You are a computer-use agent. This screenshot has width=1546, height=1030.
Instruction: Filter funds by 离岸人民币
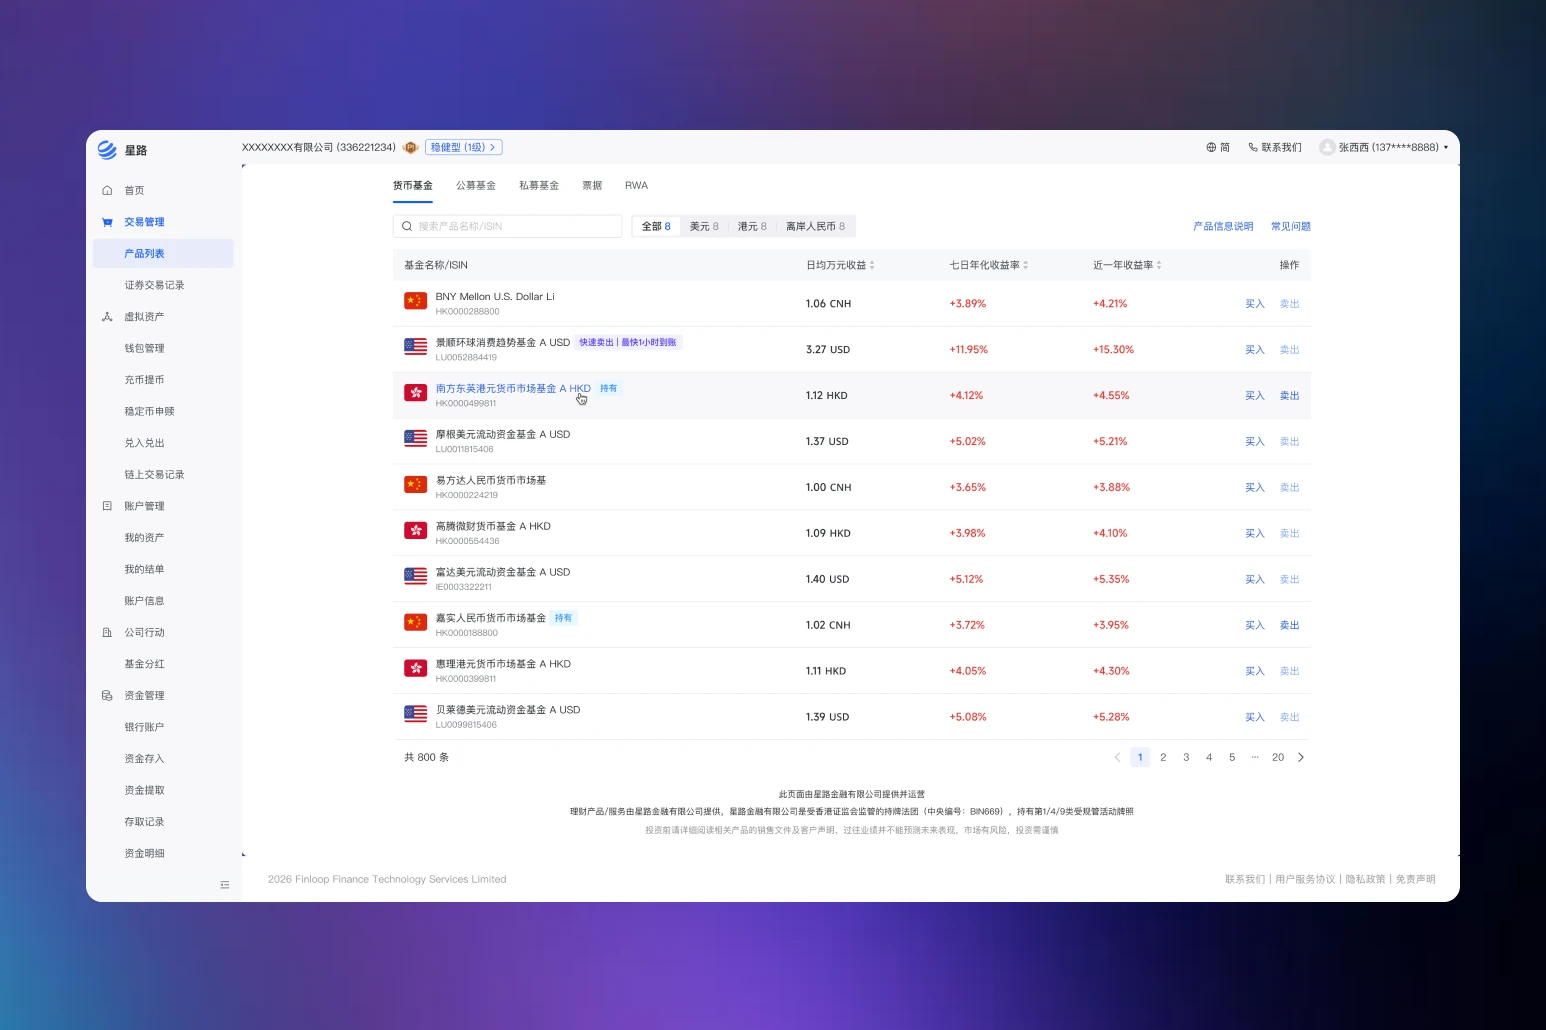click(x=815, y=226)
